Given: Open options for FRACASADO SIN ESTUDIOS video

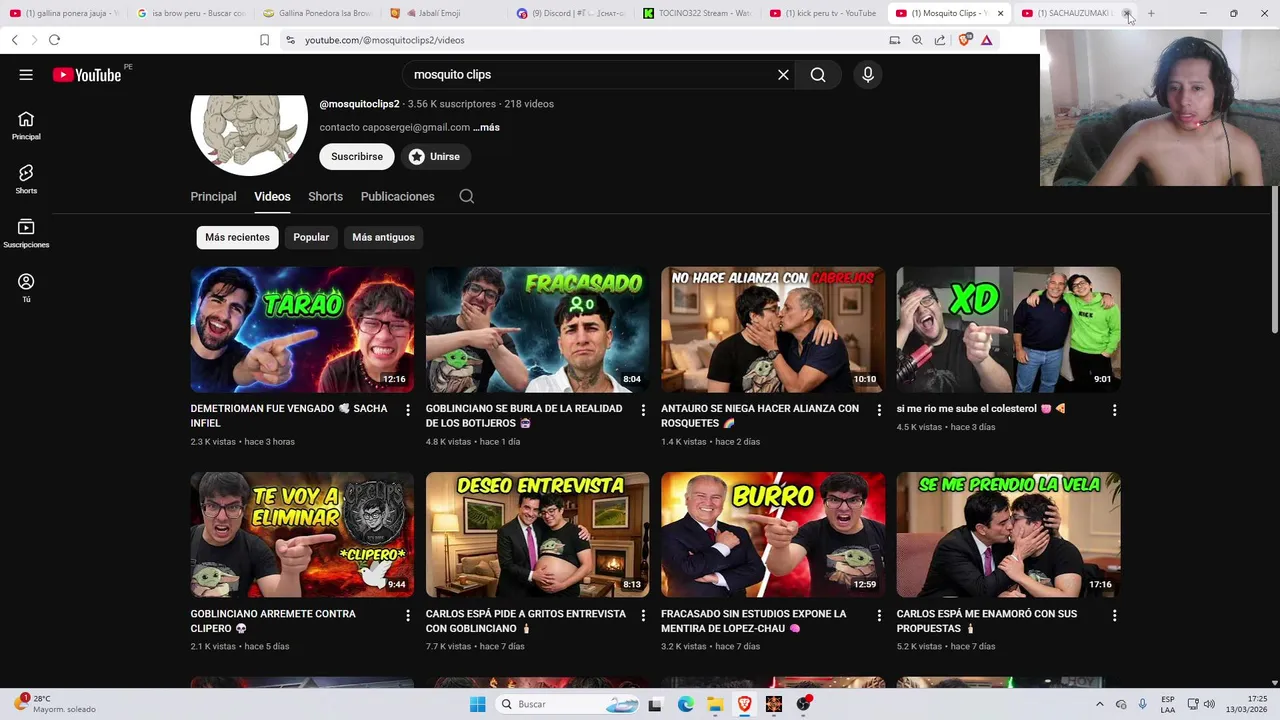Looking at the screenshot, I should (879, 616).
